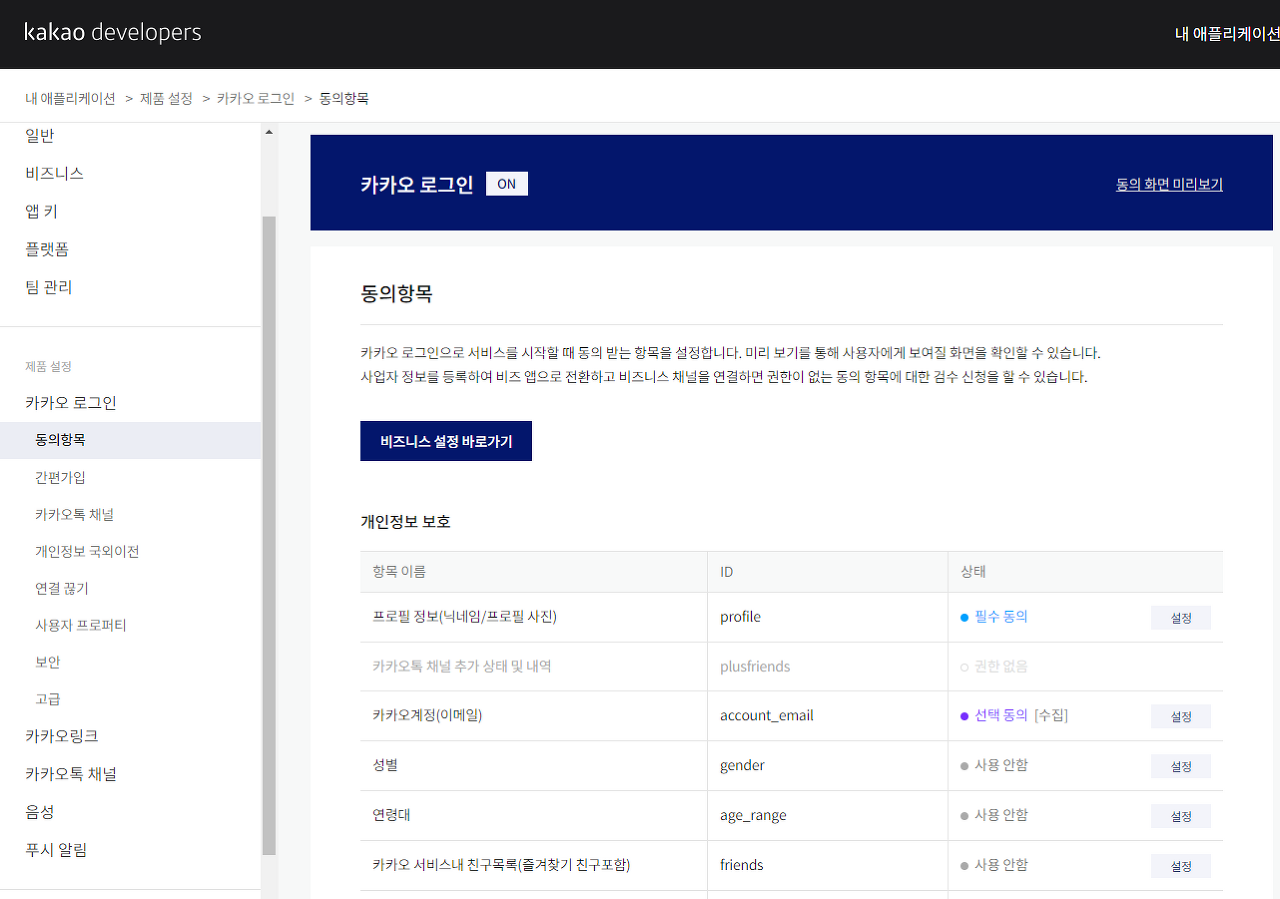This screenshot has width=1280, height=899.
Task: Open 카카오링크 in the sidebar
Action: 62,736
